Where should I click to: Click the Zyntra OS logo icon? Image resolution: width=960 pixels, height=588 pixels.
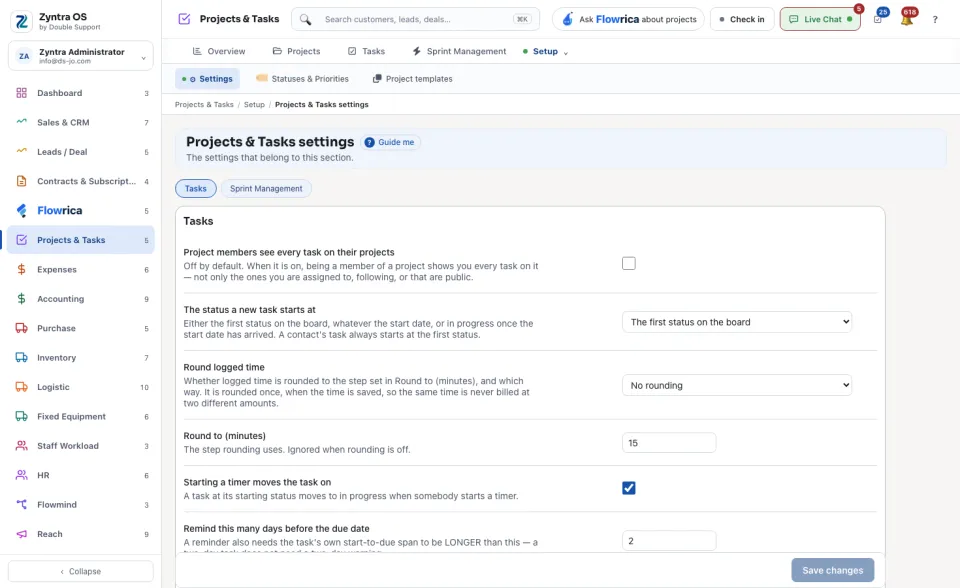21,21
